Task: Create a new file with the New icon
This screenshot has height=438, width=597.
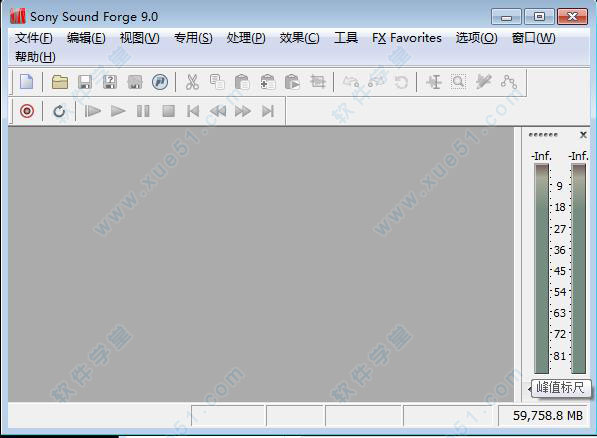Action: point(27,82)
